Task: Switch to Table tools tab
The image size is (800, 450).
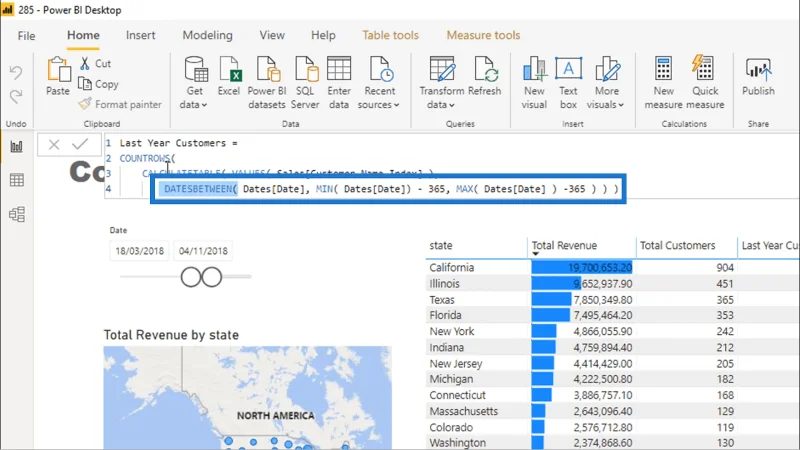Action: 390,35
